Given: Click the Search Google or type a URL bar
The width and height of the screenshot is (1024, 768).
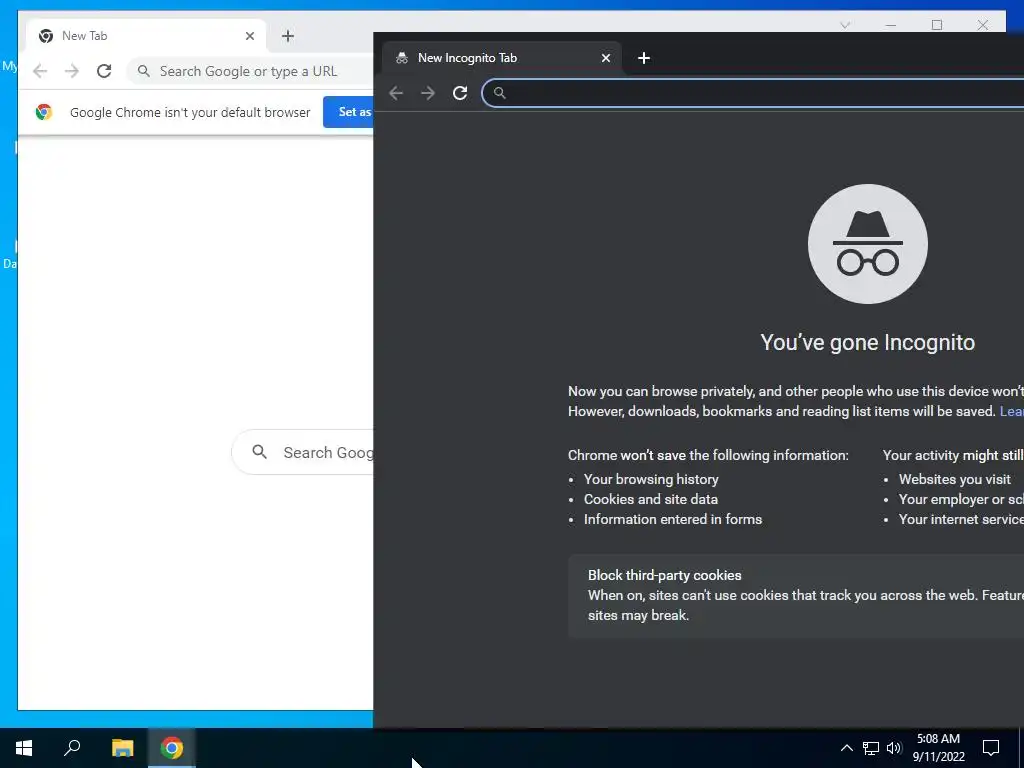Looking at the screenshot, I should [251, 71].
